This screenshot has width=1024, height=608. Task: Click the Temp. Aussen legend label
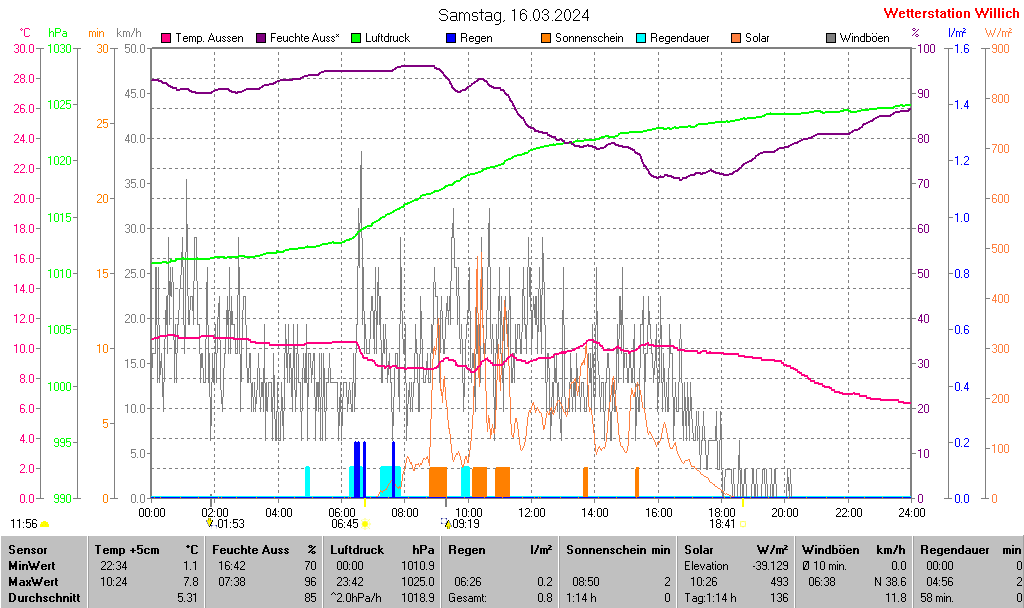[209, 38]
